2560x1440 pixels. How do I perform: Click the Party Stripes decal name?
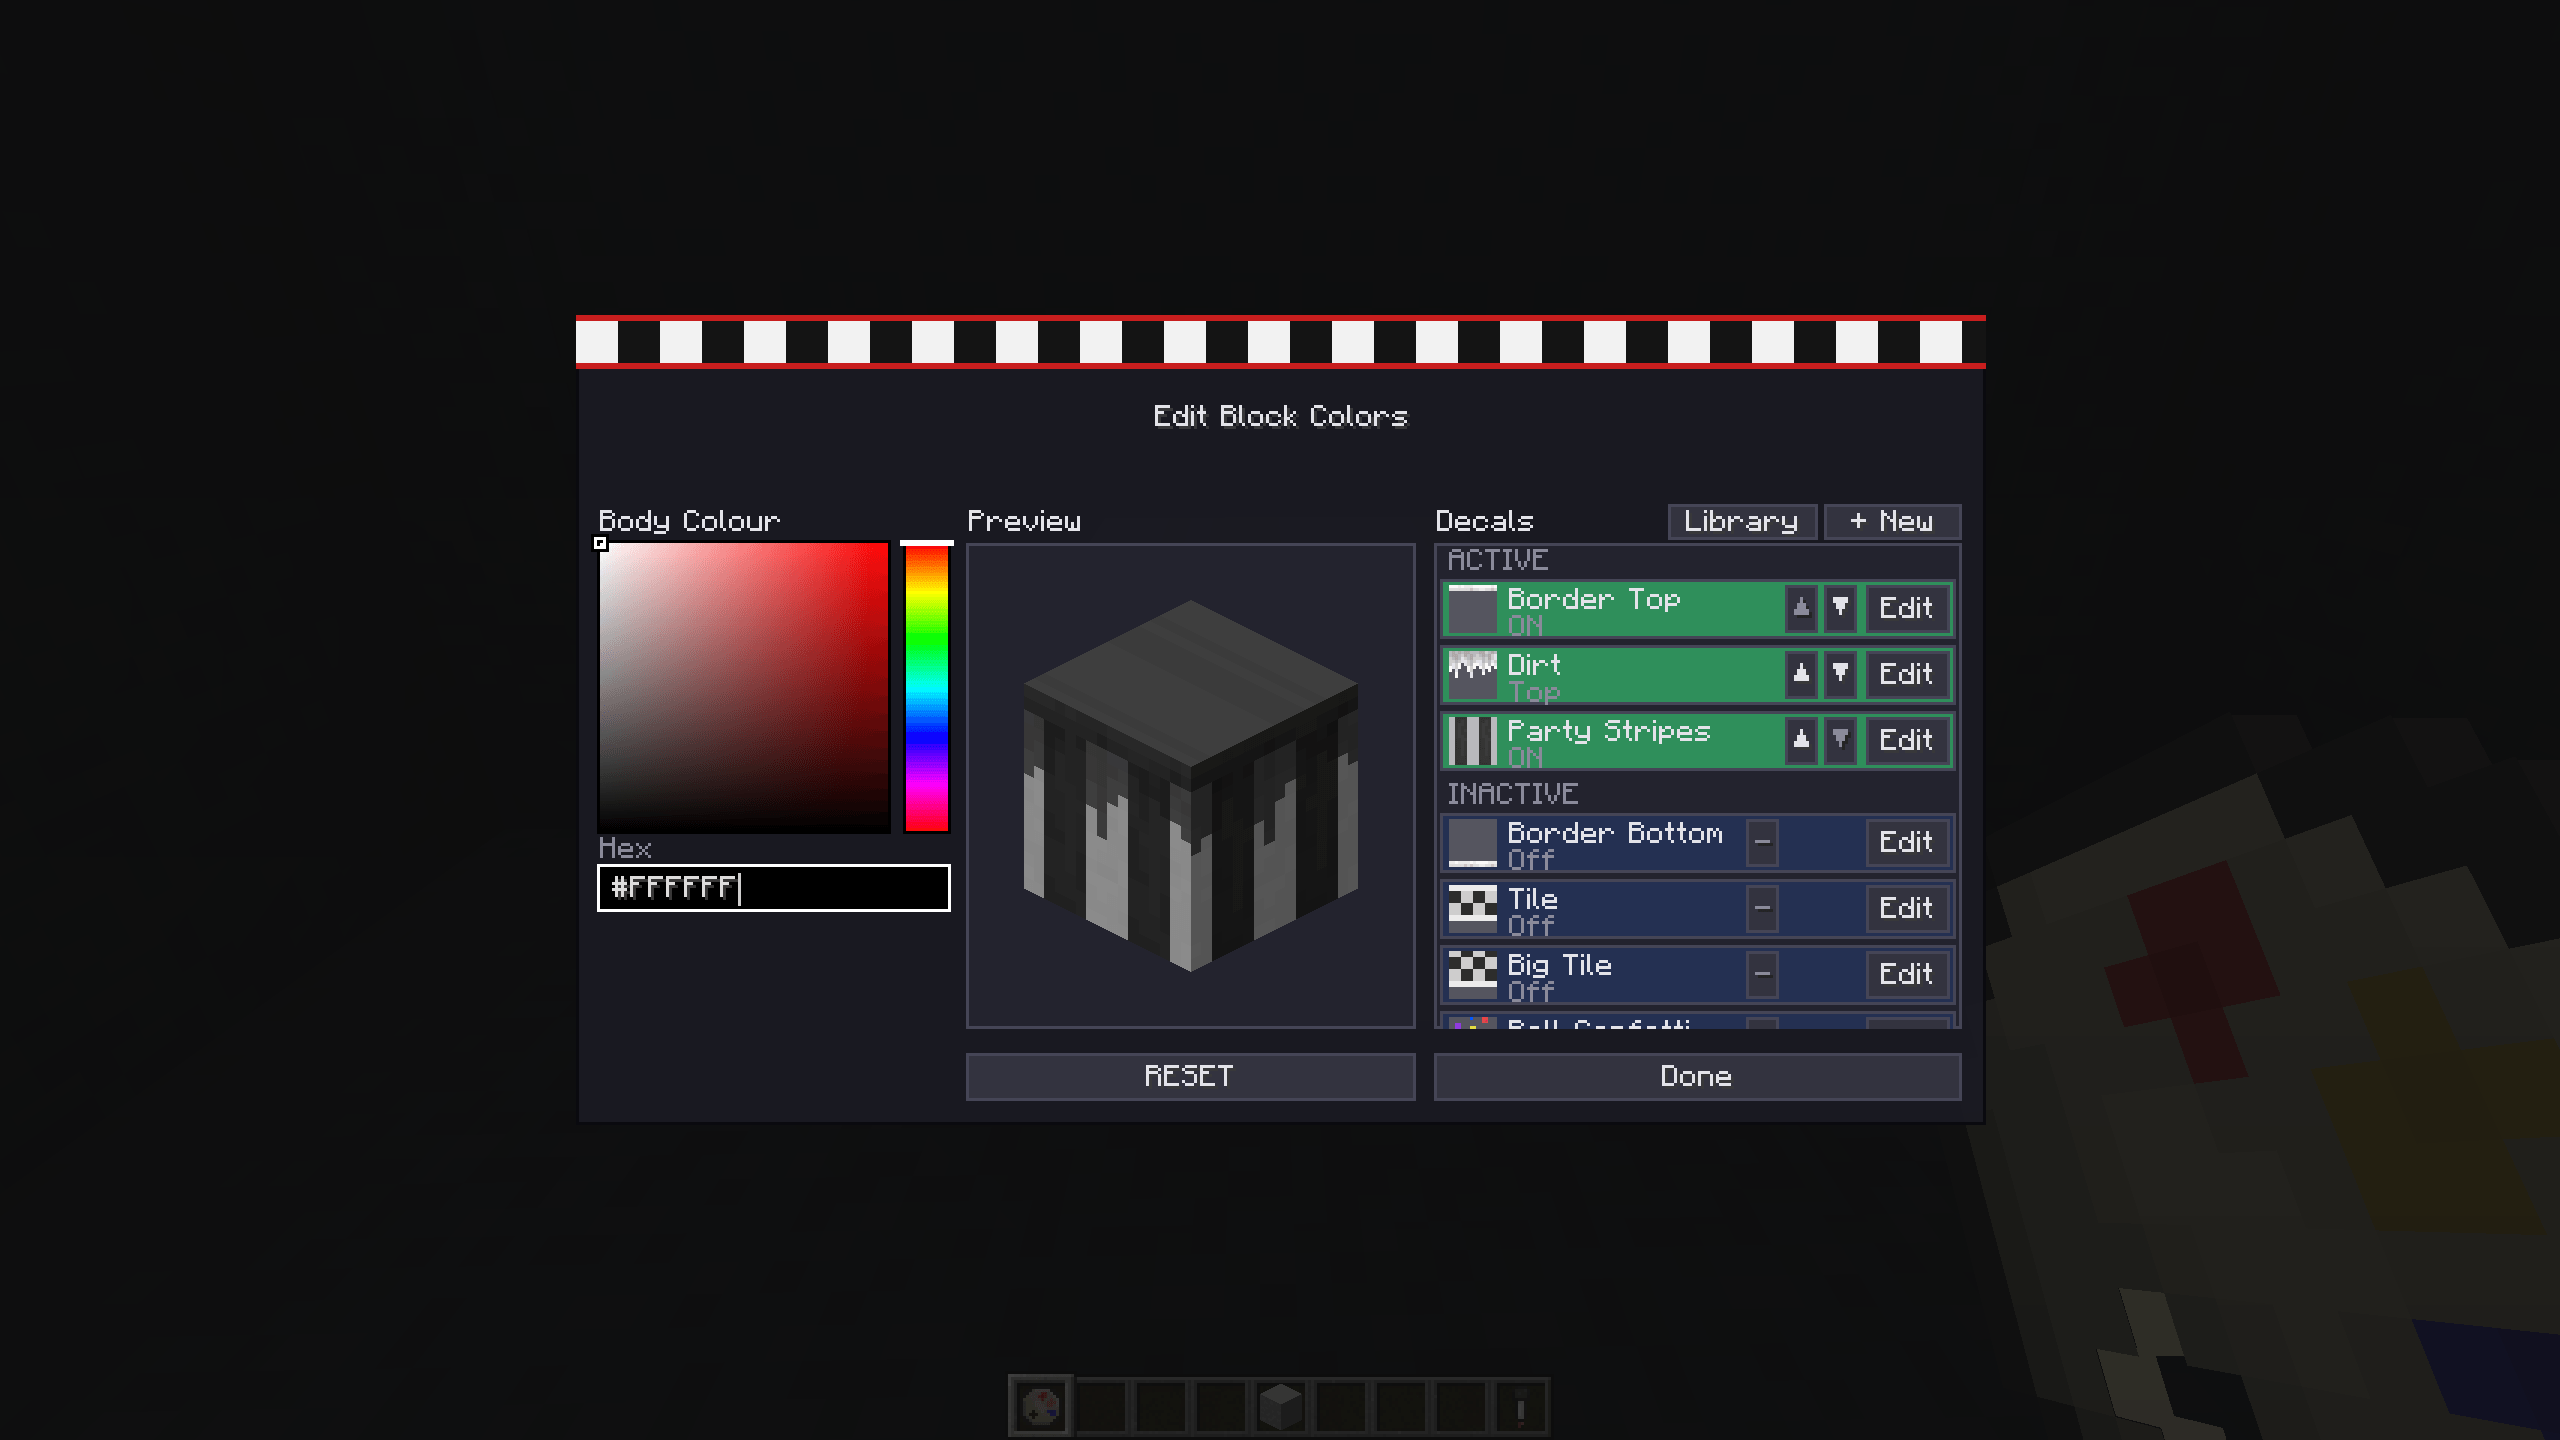pos(1609,732)
